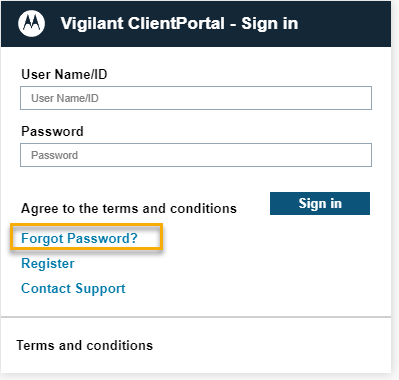
Task: Open the Contact Support link
Action: 73,288
